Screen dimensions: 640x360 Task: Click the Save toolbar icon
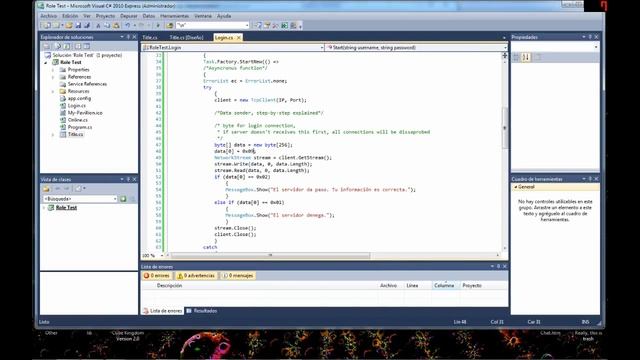(x=78, y=25)
